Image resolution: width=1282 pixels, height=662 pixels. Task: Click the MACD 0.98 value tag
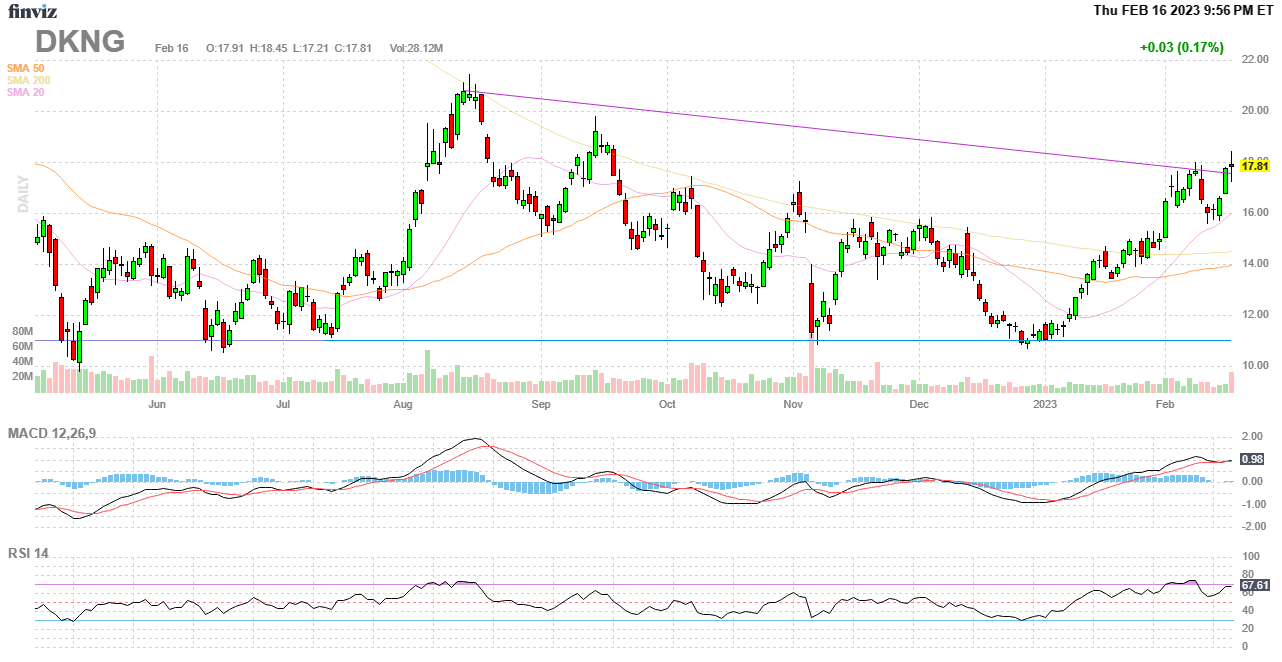click(1251, 459)
